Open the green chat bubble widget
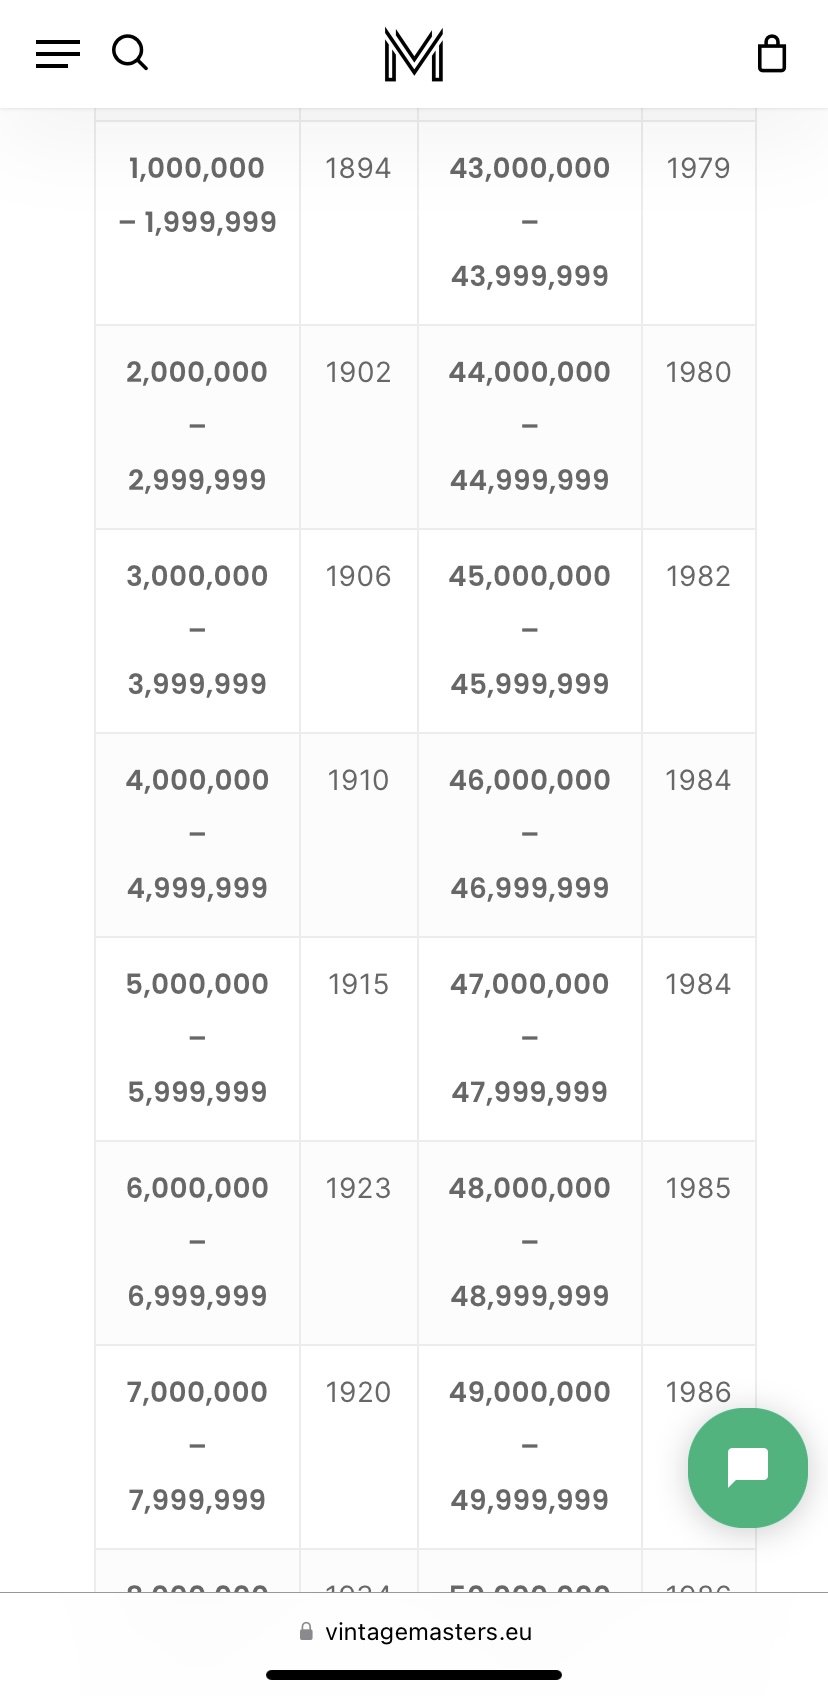 click(x=748, y=1468)
